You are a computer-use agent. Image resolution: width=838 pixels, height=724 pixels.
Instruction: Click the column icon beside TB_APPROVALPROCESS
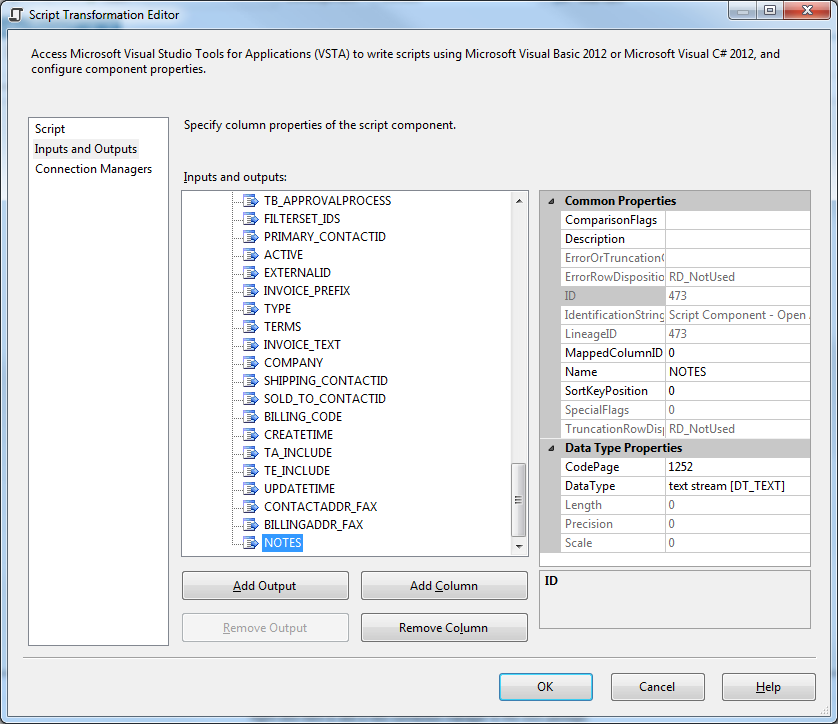(248, 200)
